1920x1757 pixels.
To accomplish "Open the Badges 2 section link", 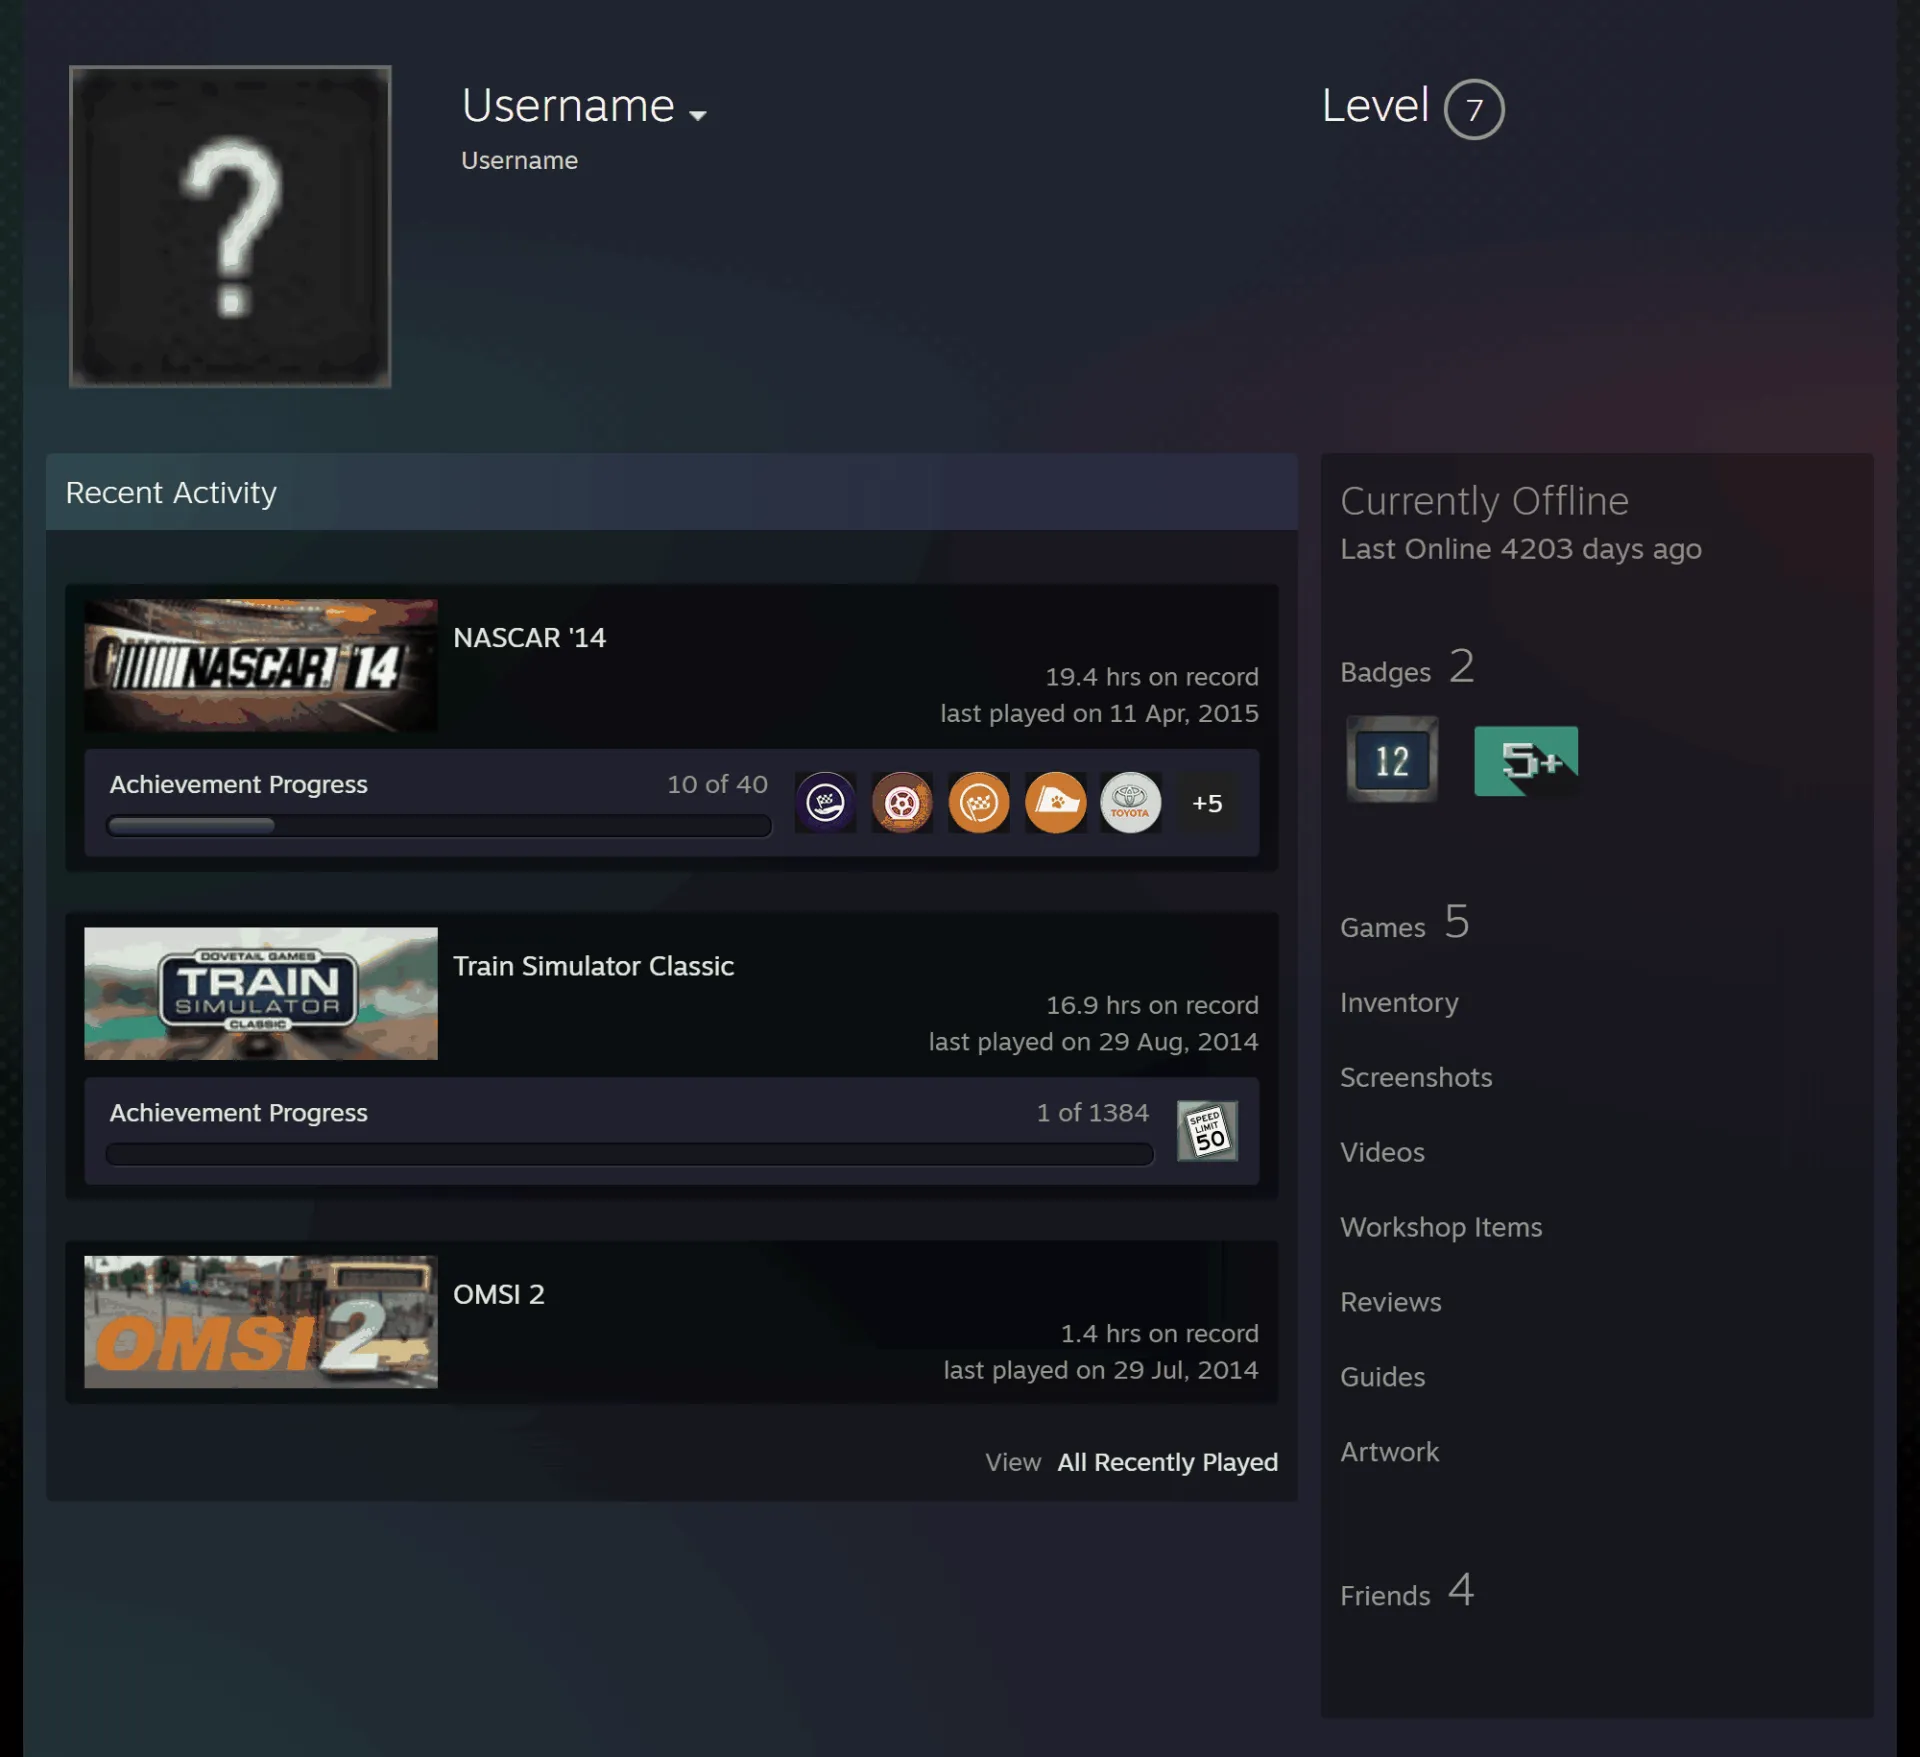I will pyautogui.click(x=1407, y=668).
